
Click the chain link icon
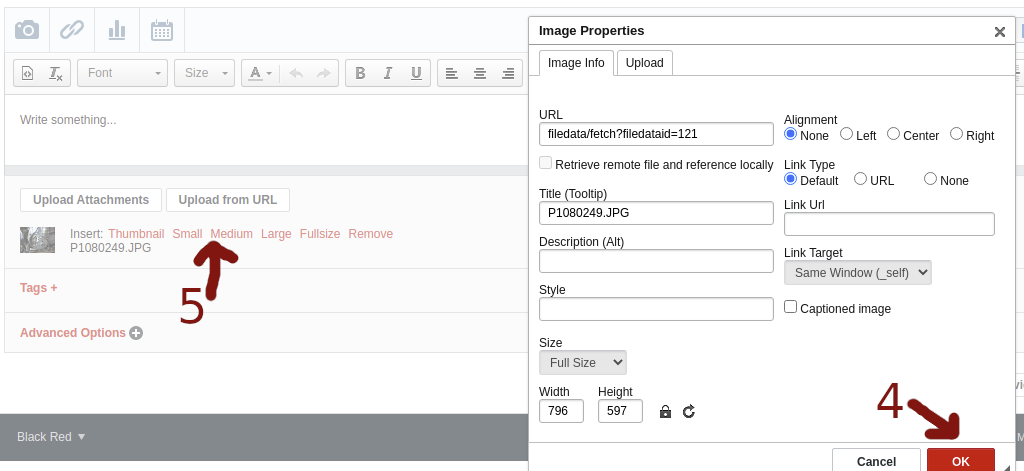tap(72, 30)
